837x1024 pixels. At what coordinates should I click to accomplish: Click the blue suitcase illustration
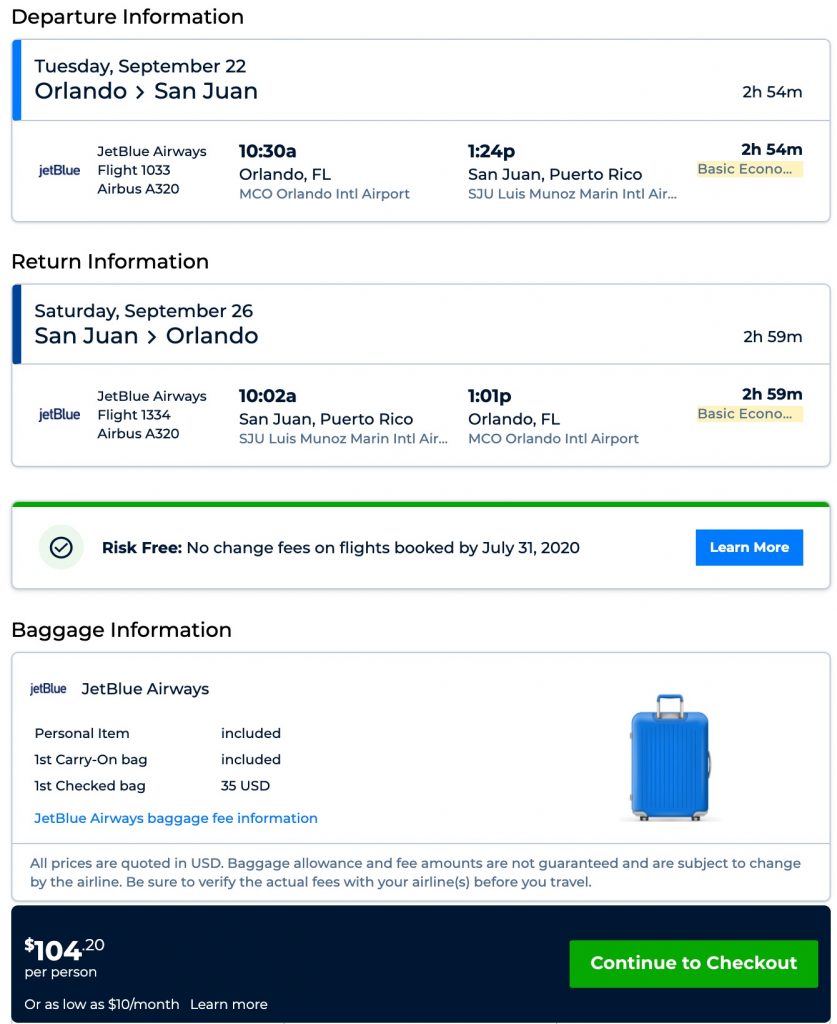click(669, 758)
